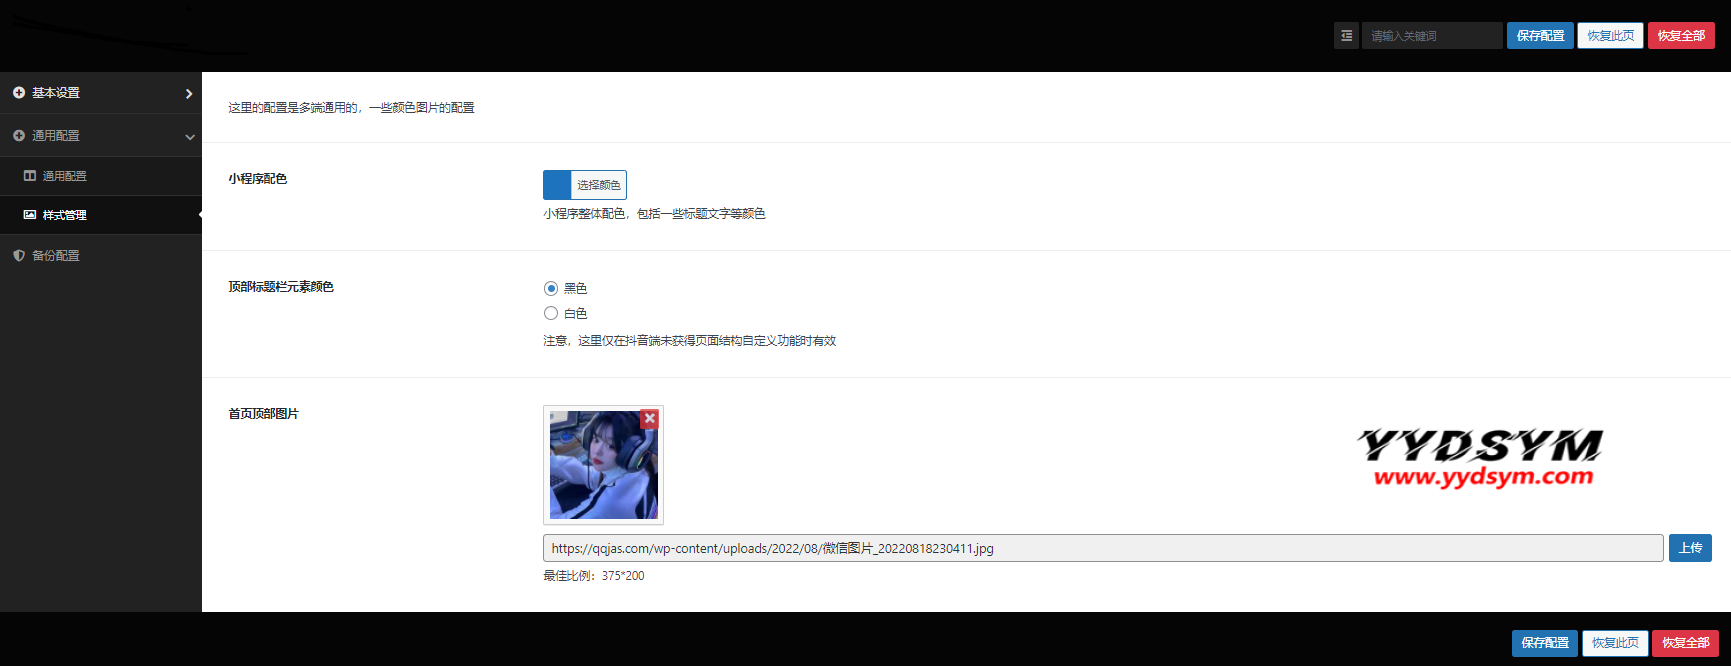Click the plus icon next to 基本设置

19,93
